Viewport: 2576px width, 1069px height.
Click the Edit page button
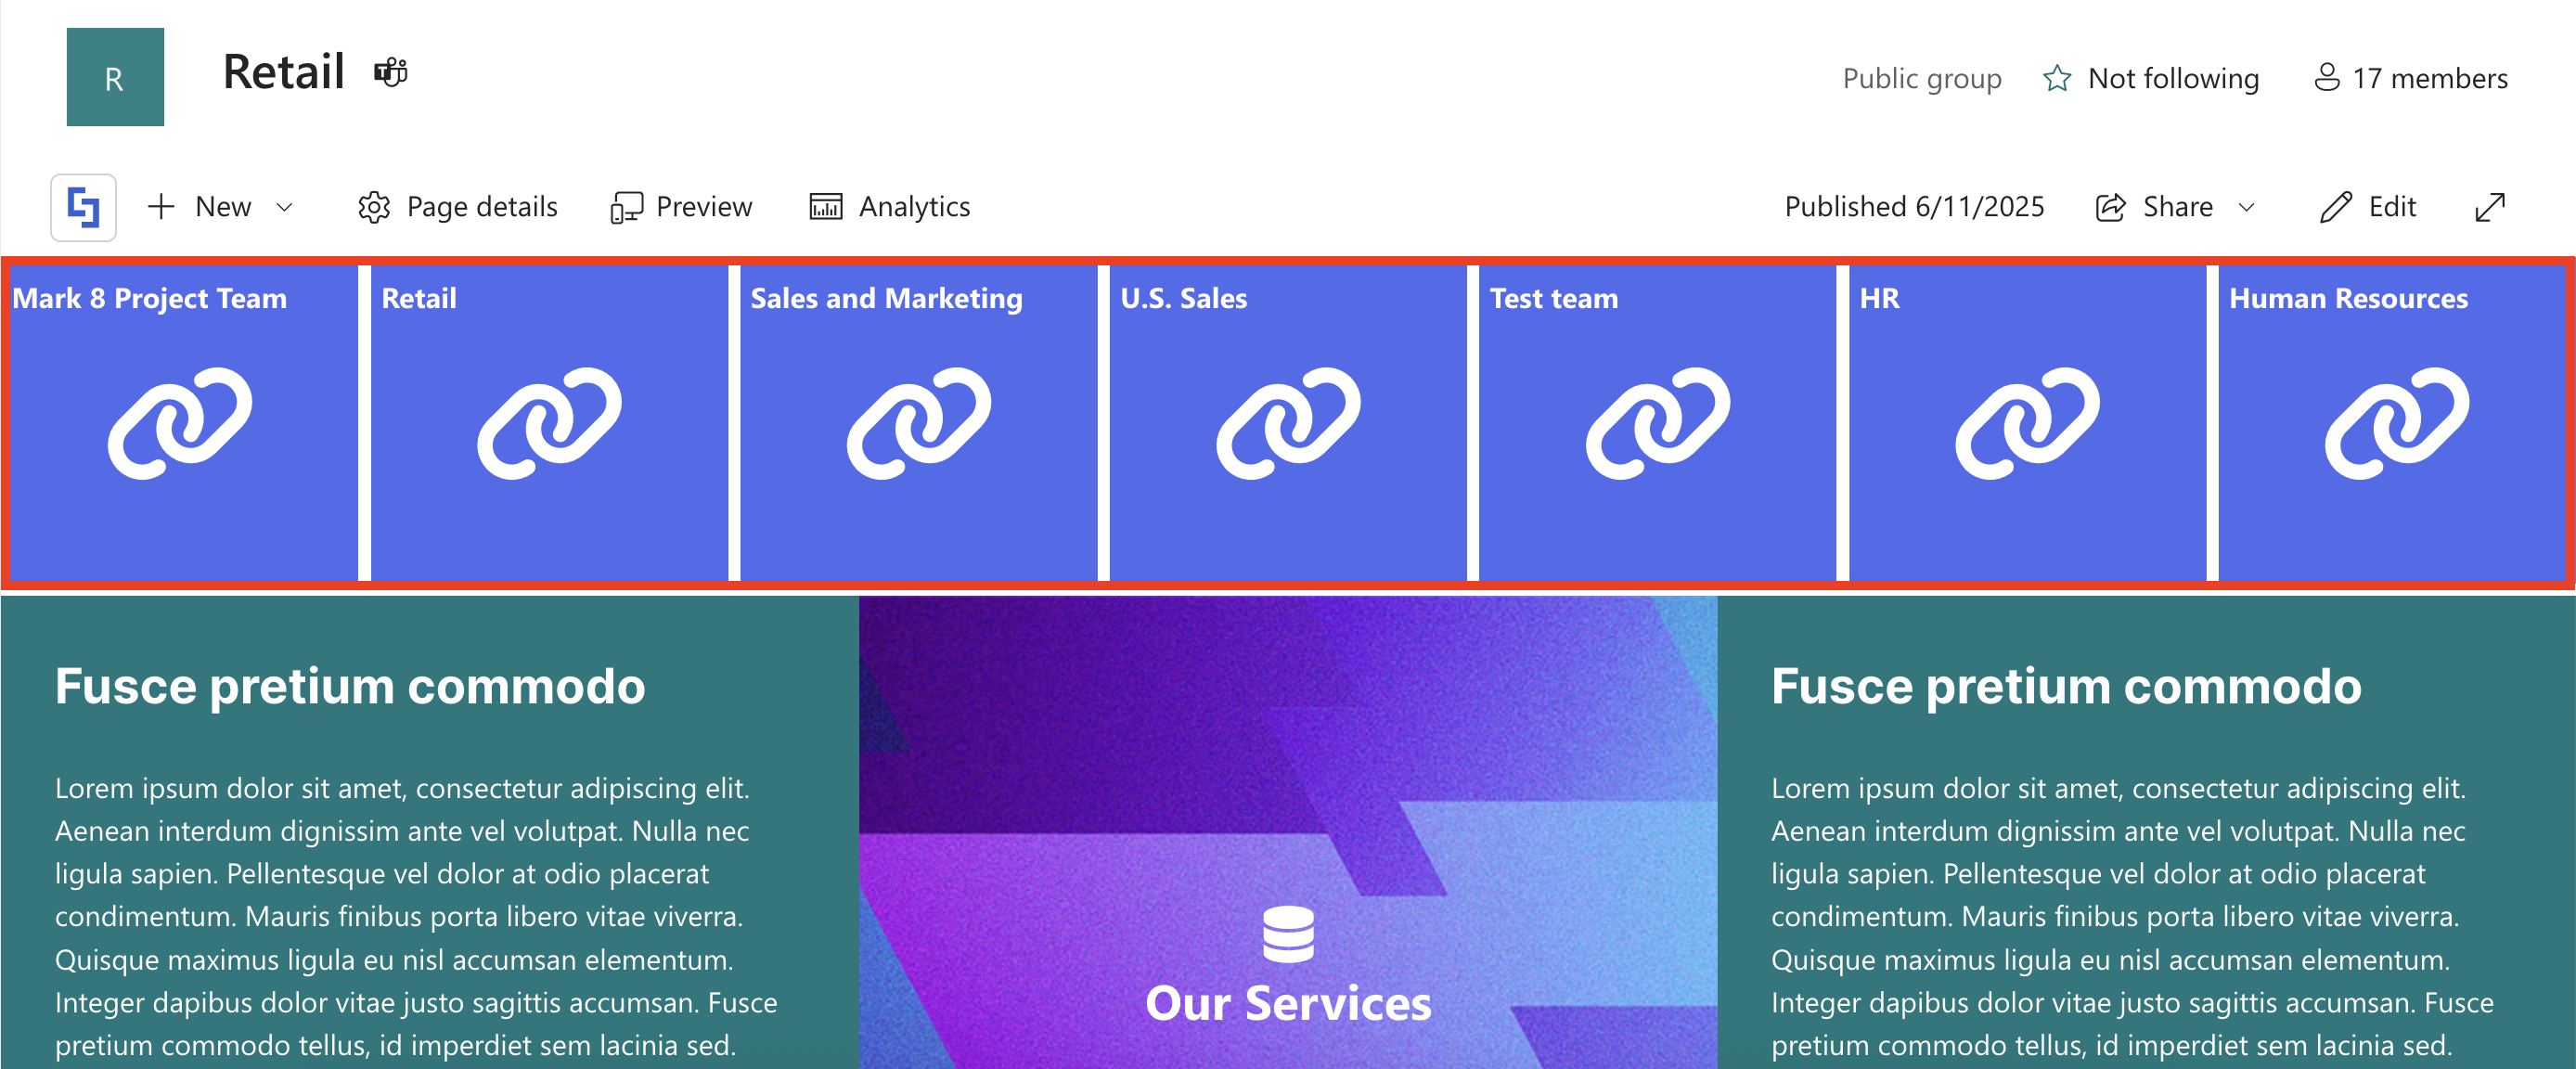[2368, 207]
